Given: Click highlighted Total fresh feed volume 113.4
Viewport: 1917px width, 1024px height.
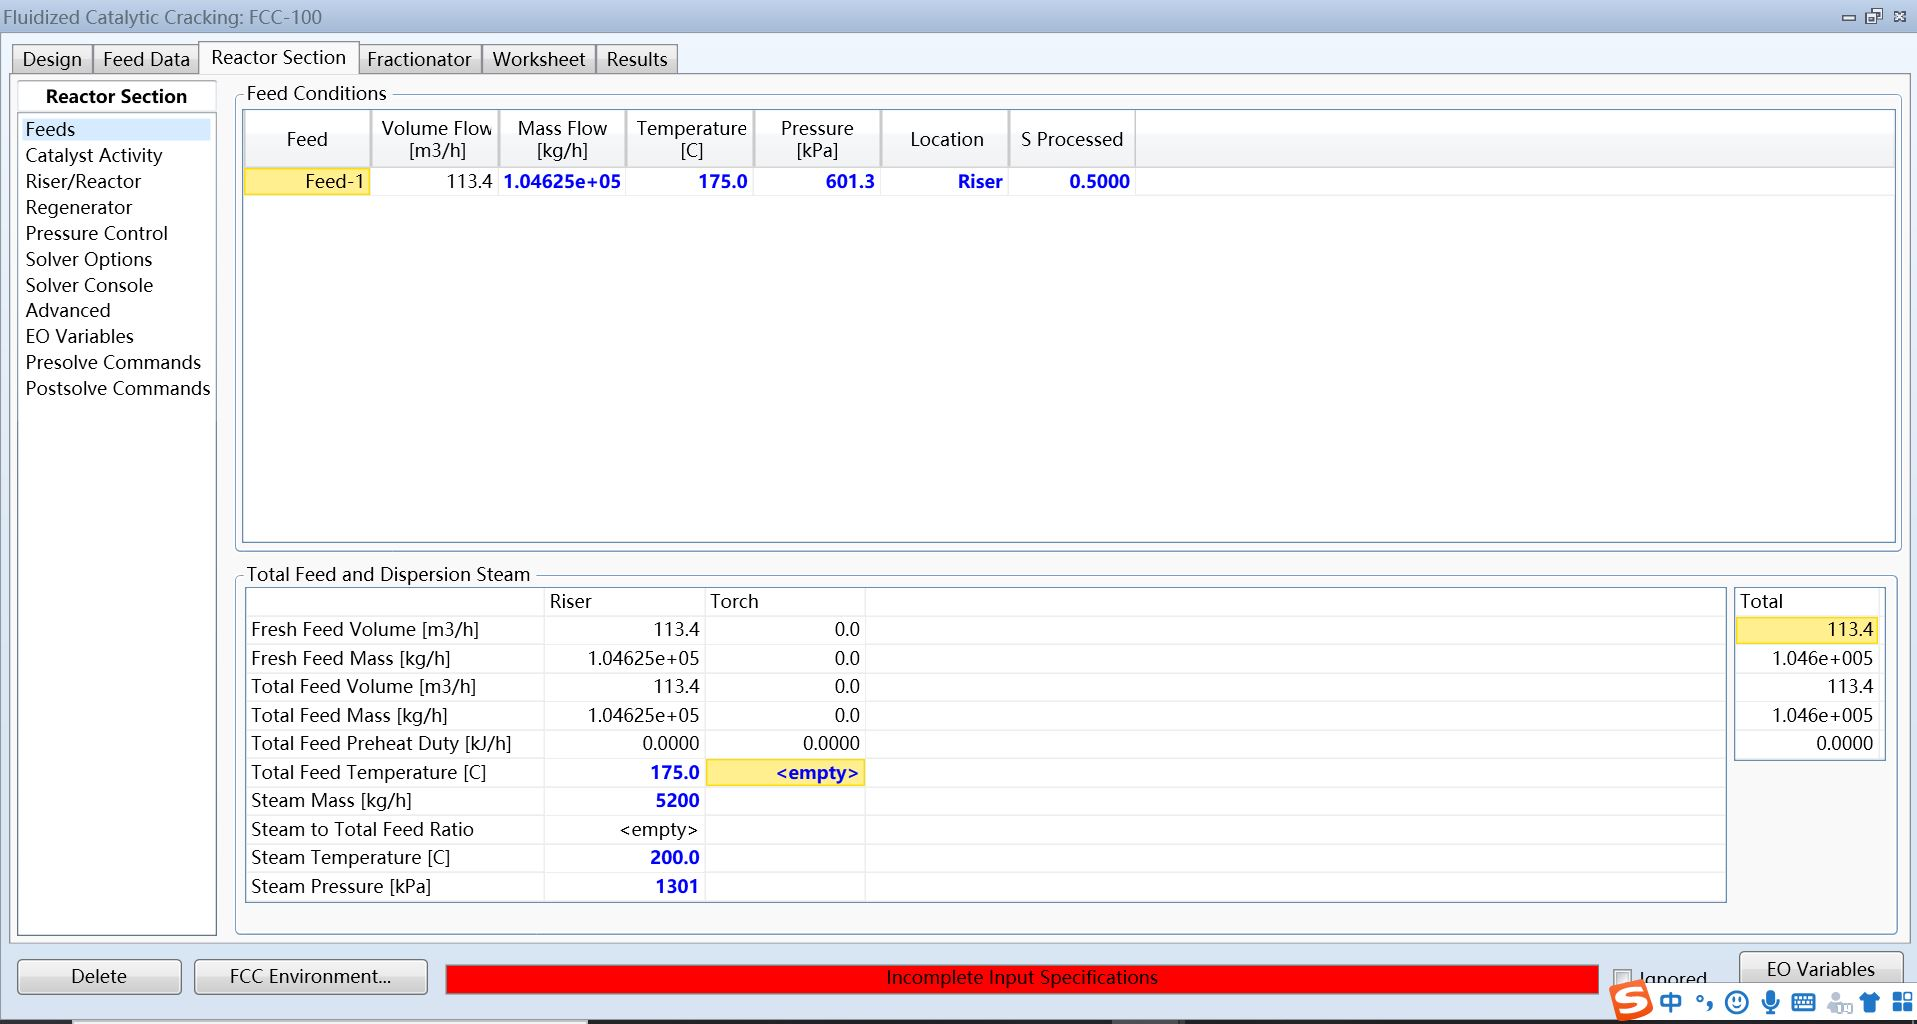Looking at the screenshot, I should point(1807,629).
